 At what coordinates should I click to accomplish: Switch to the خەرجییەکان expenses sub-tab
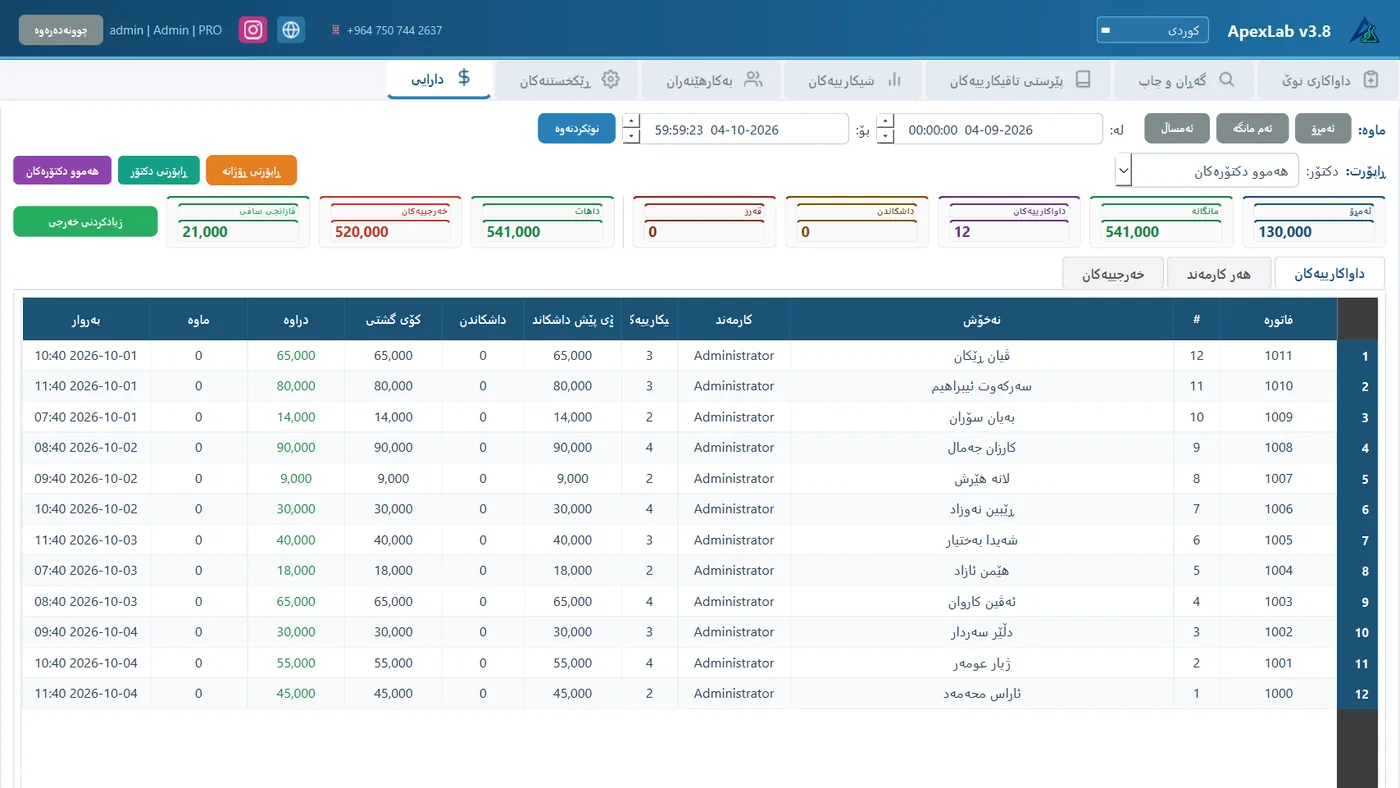pyautogui.click(x=1113, y=273)
